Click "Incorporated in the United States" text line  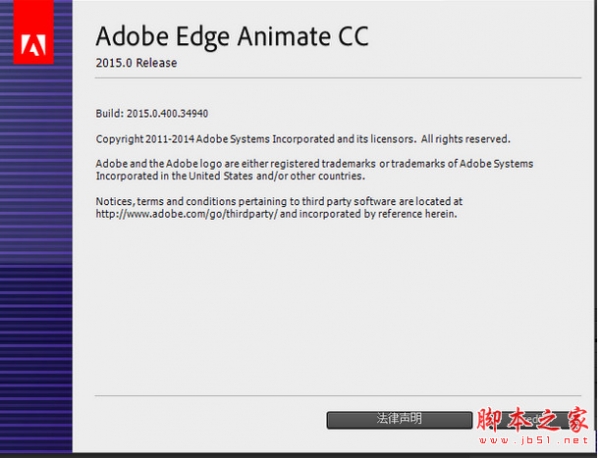coord(180,175)
